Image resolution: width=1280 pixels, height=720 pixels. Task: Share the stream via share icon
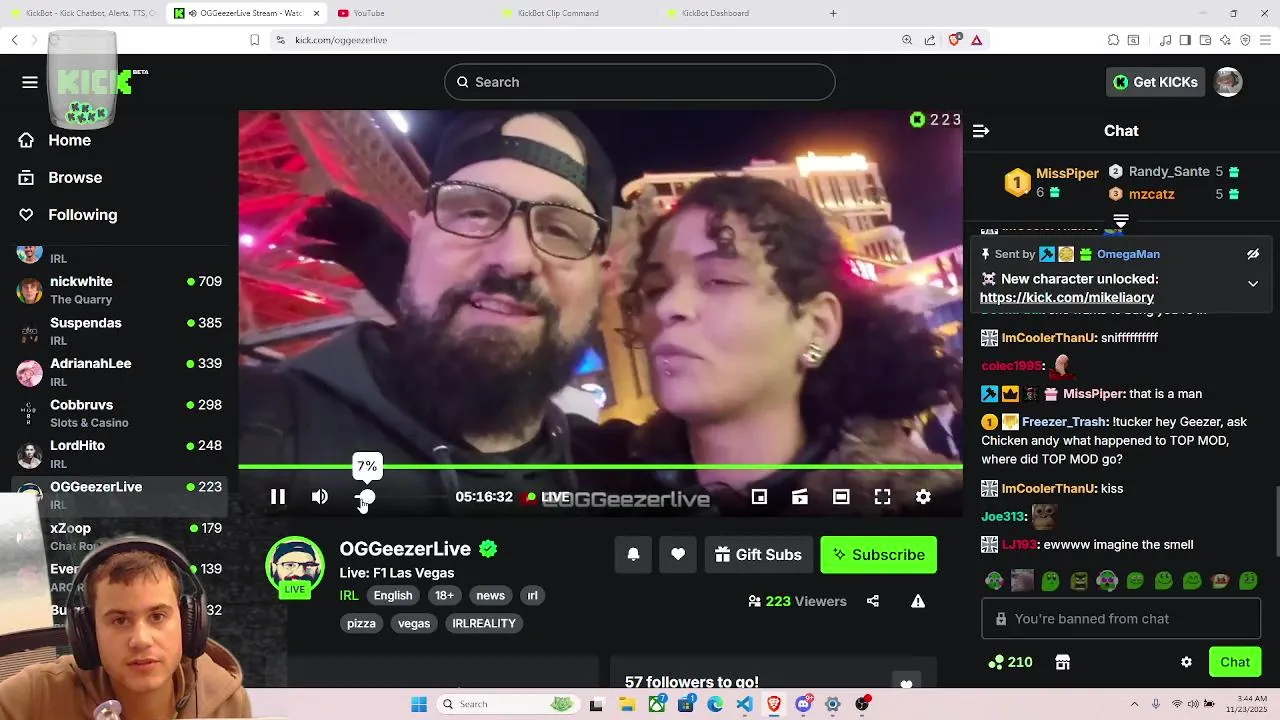[873, 601]
